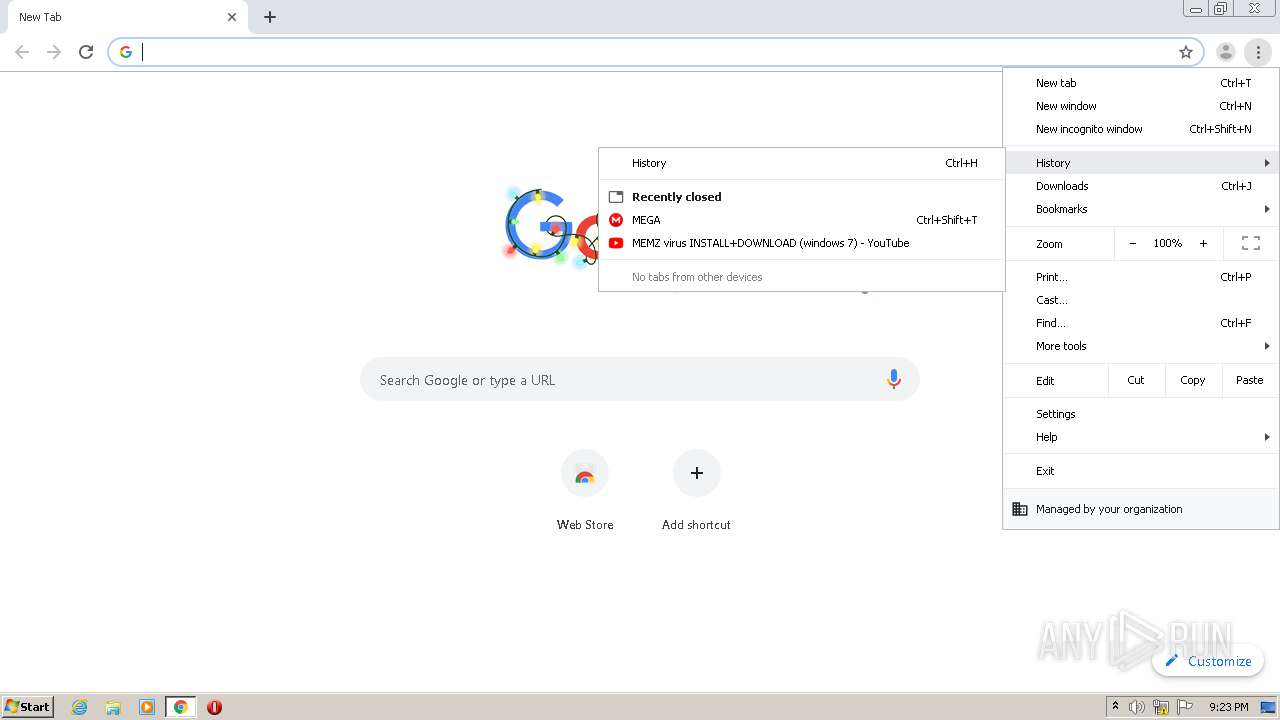Click the Chrome taskbar button

tap(180, 707)
